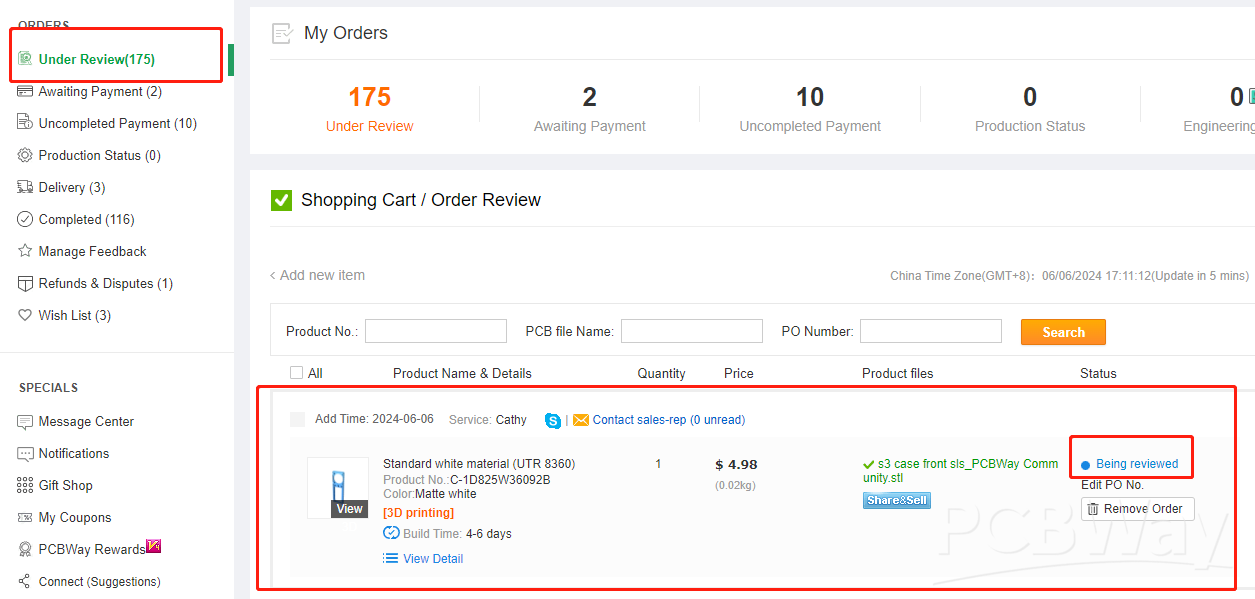The image size is (1255, 599).
Task: Click the Share&Sell badge
Action: (x=896, y=500)
